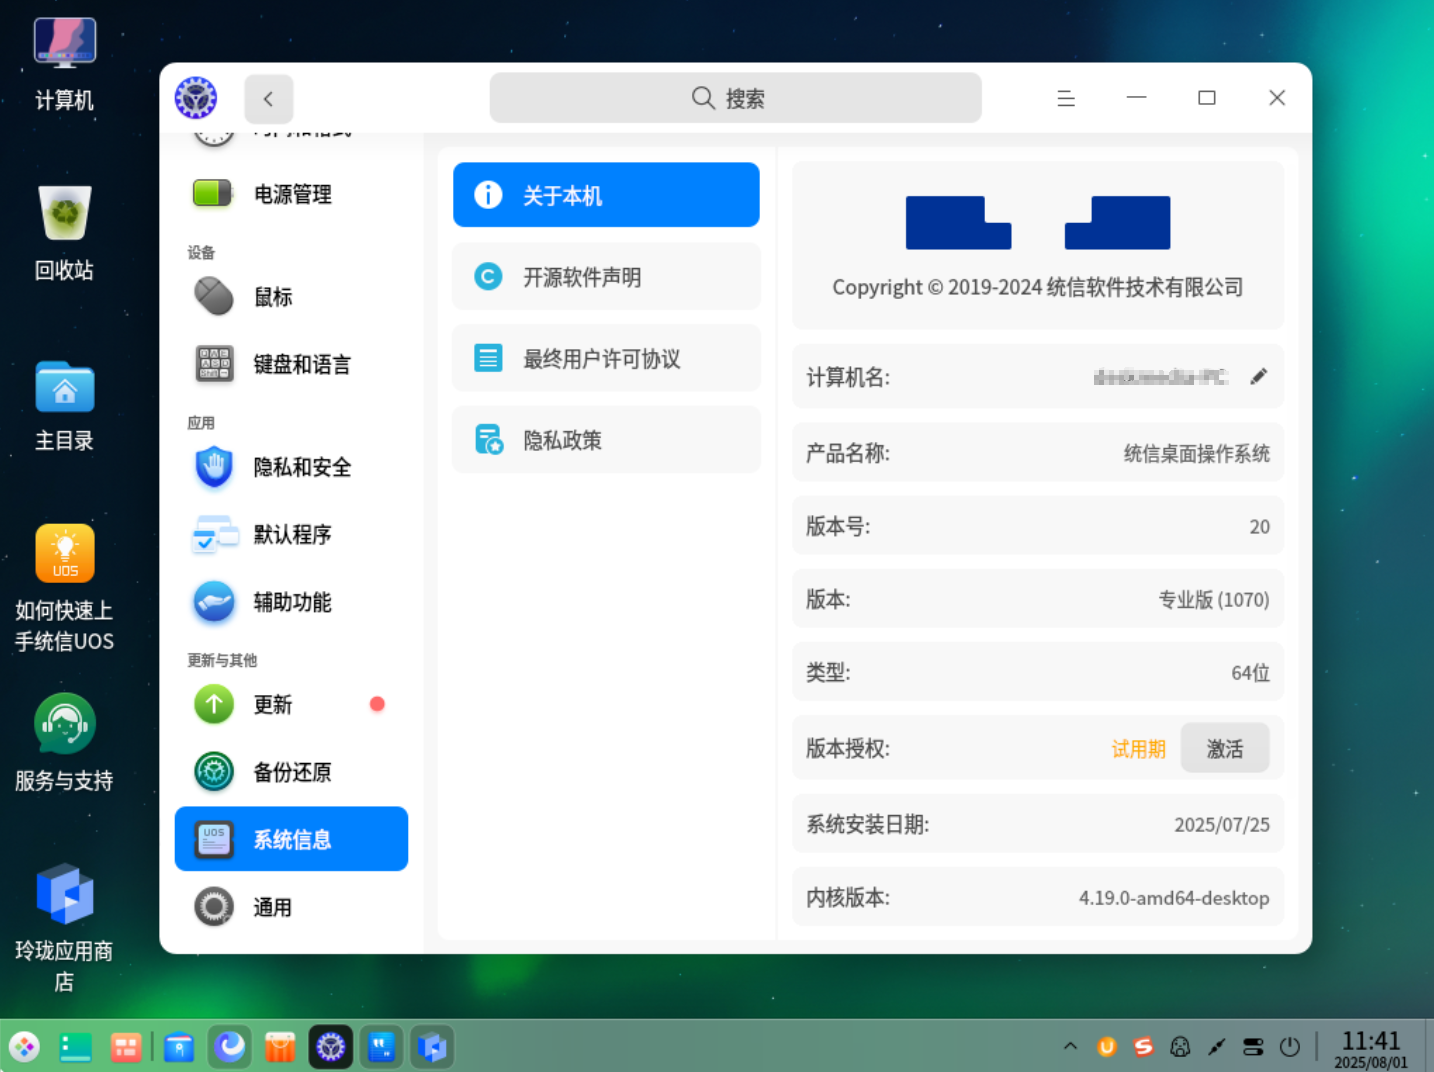
Task: Click the back arrow button
Action: click(x=268, y=98)
